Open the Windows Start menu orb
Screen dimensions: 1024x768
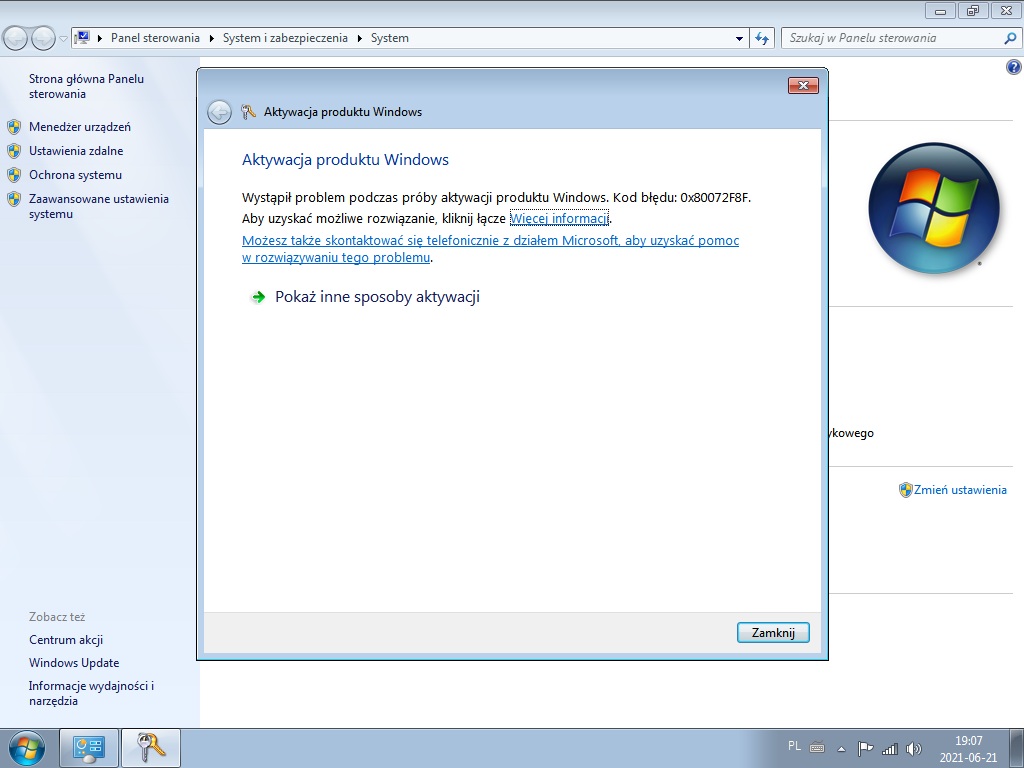[26, 748]
